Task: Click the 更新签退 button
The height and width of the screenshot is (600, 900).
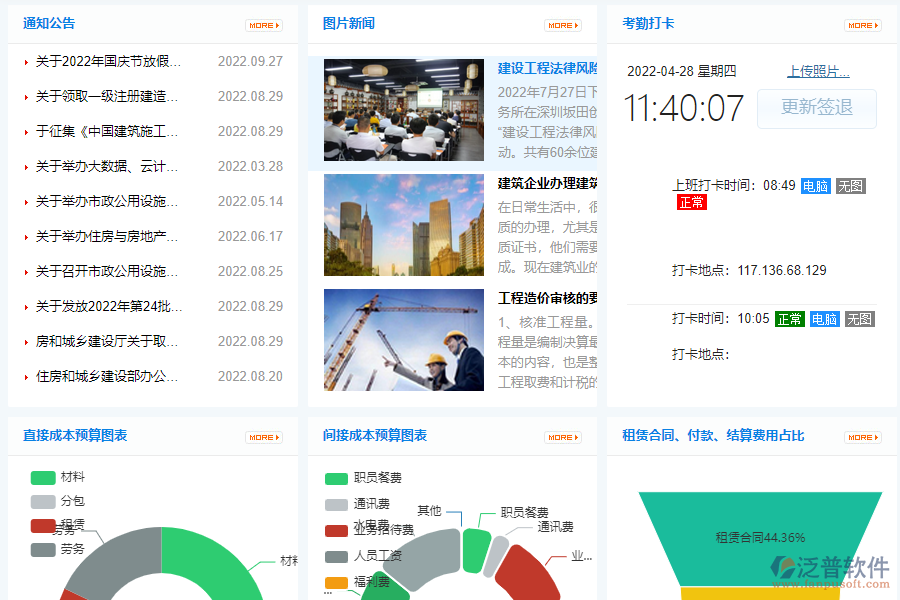Action: pos(817,109)
